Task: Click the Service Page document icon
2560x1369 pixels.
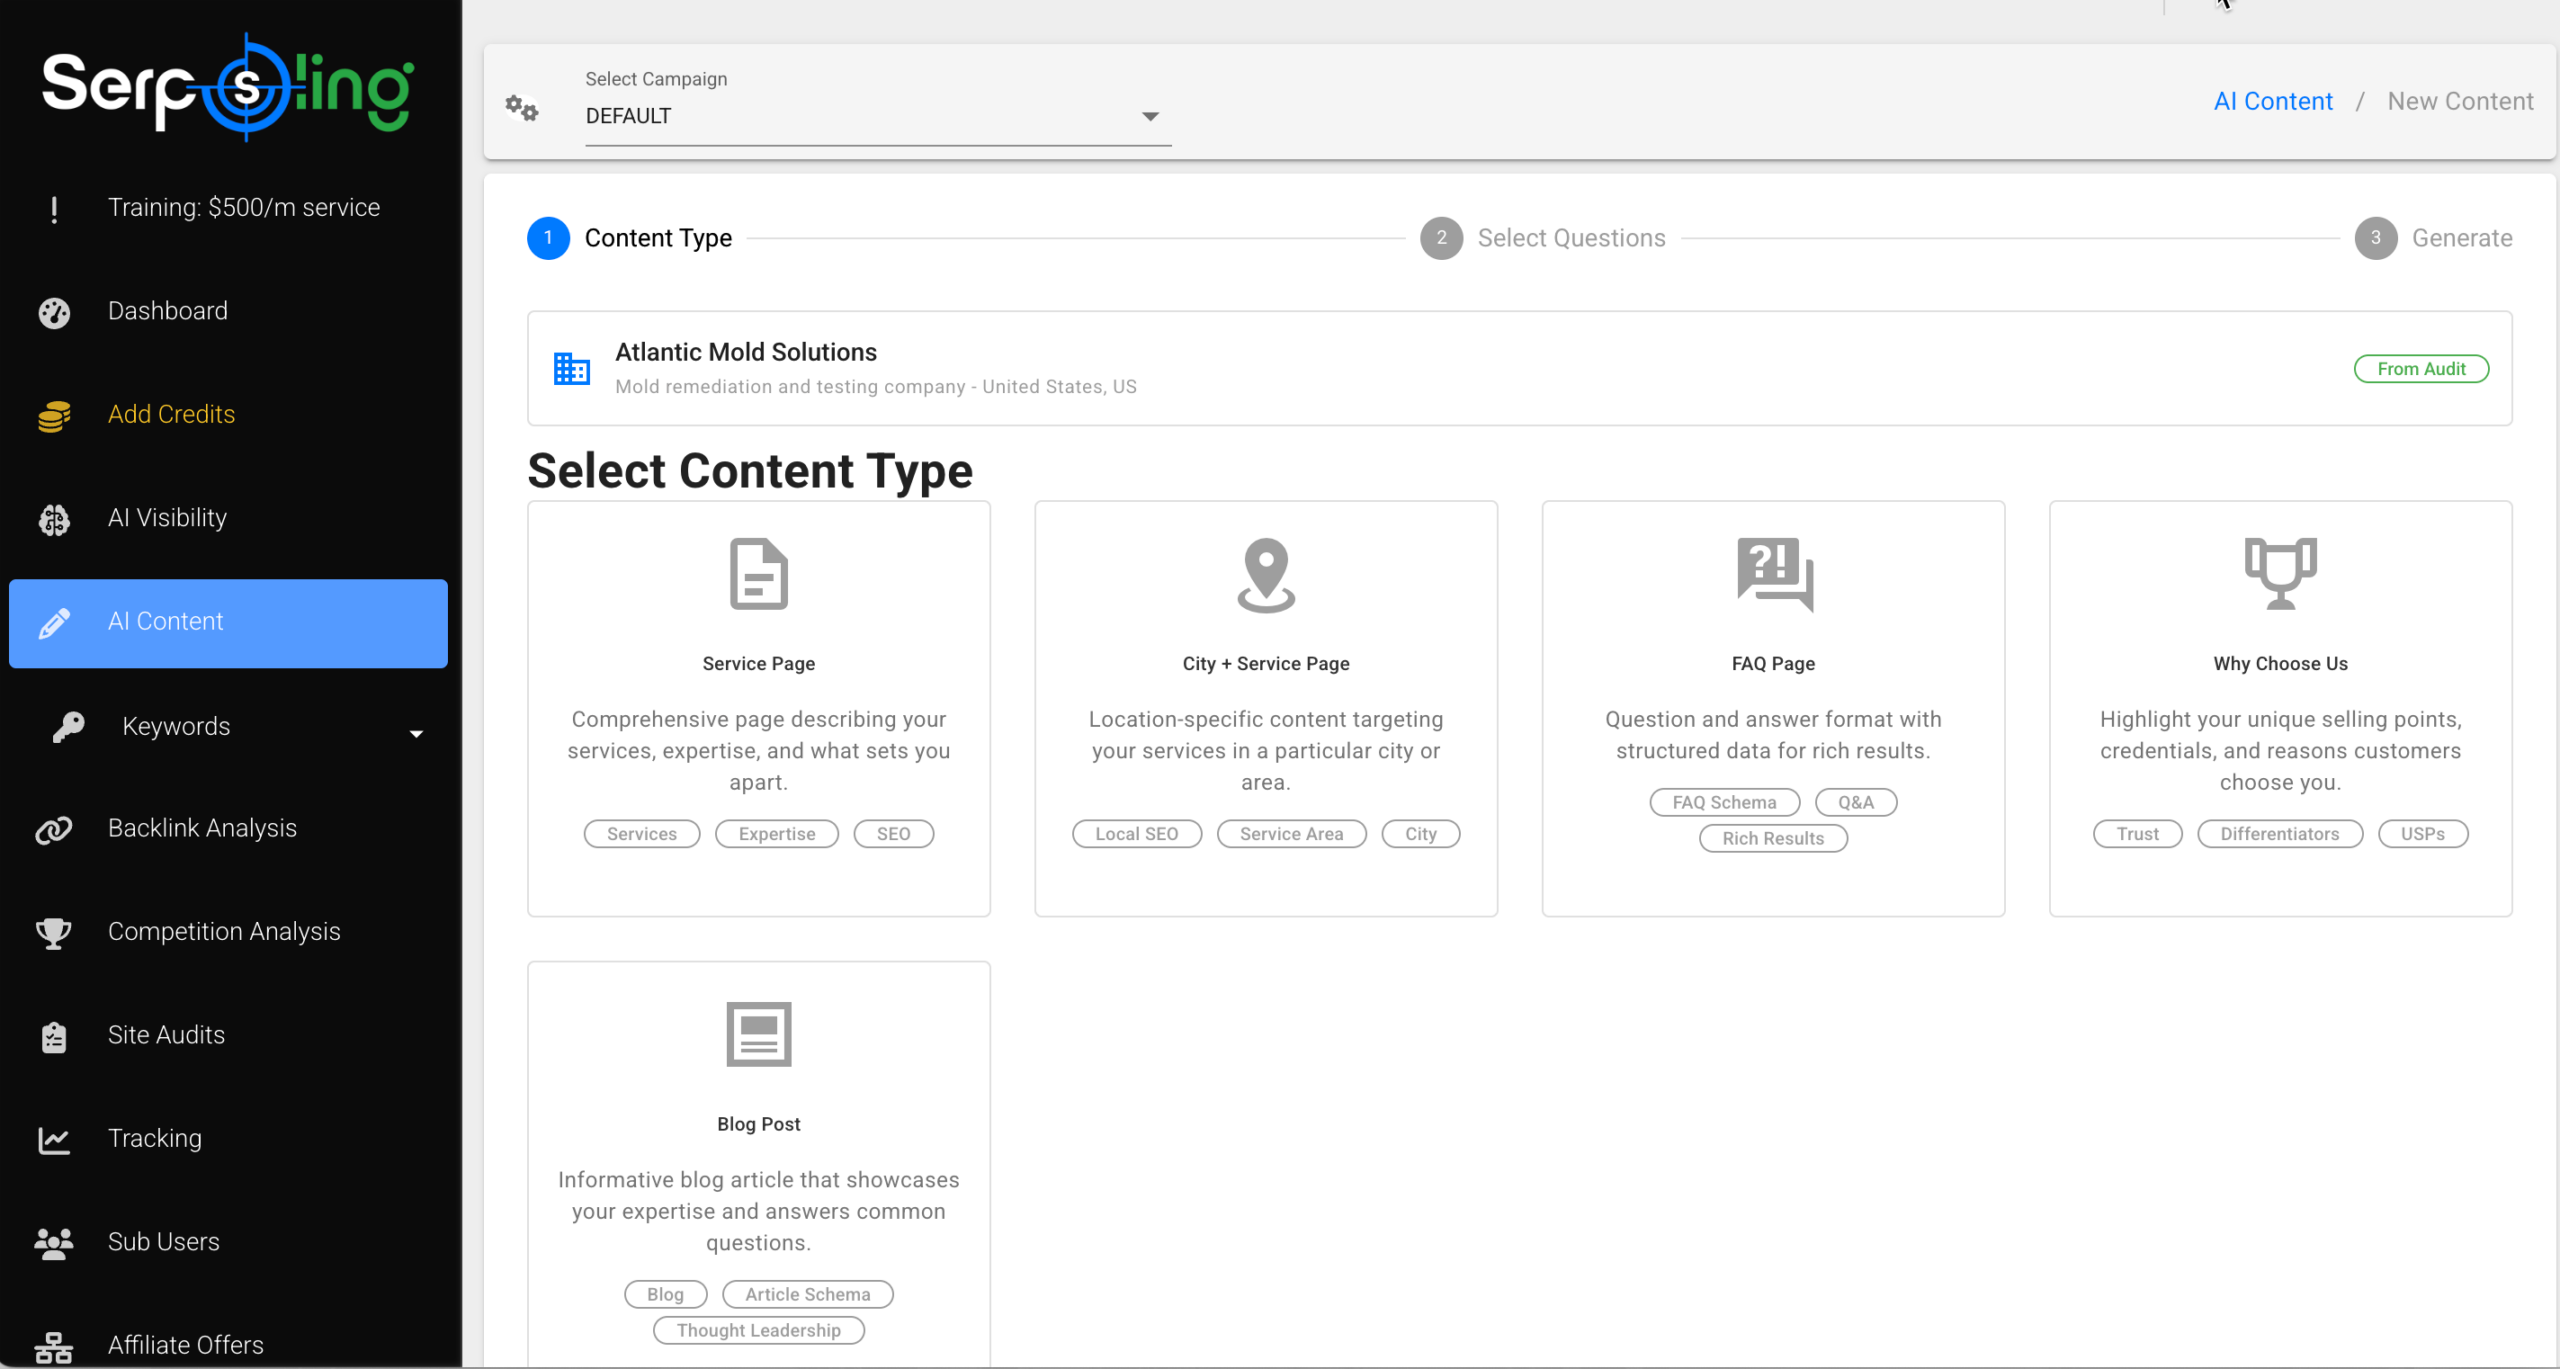Action: tap(758, 574)
